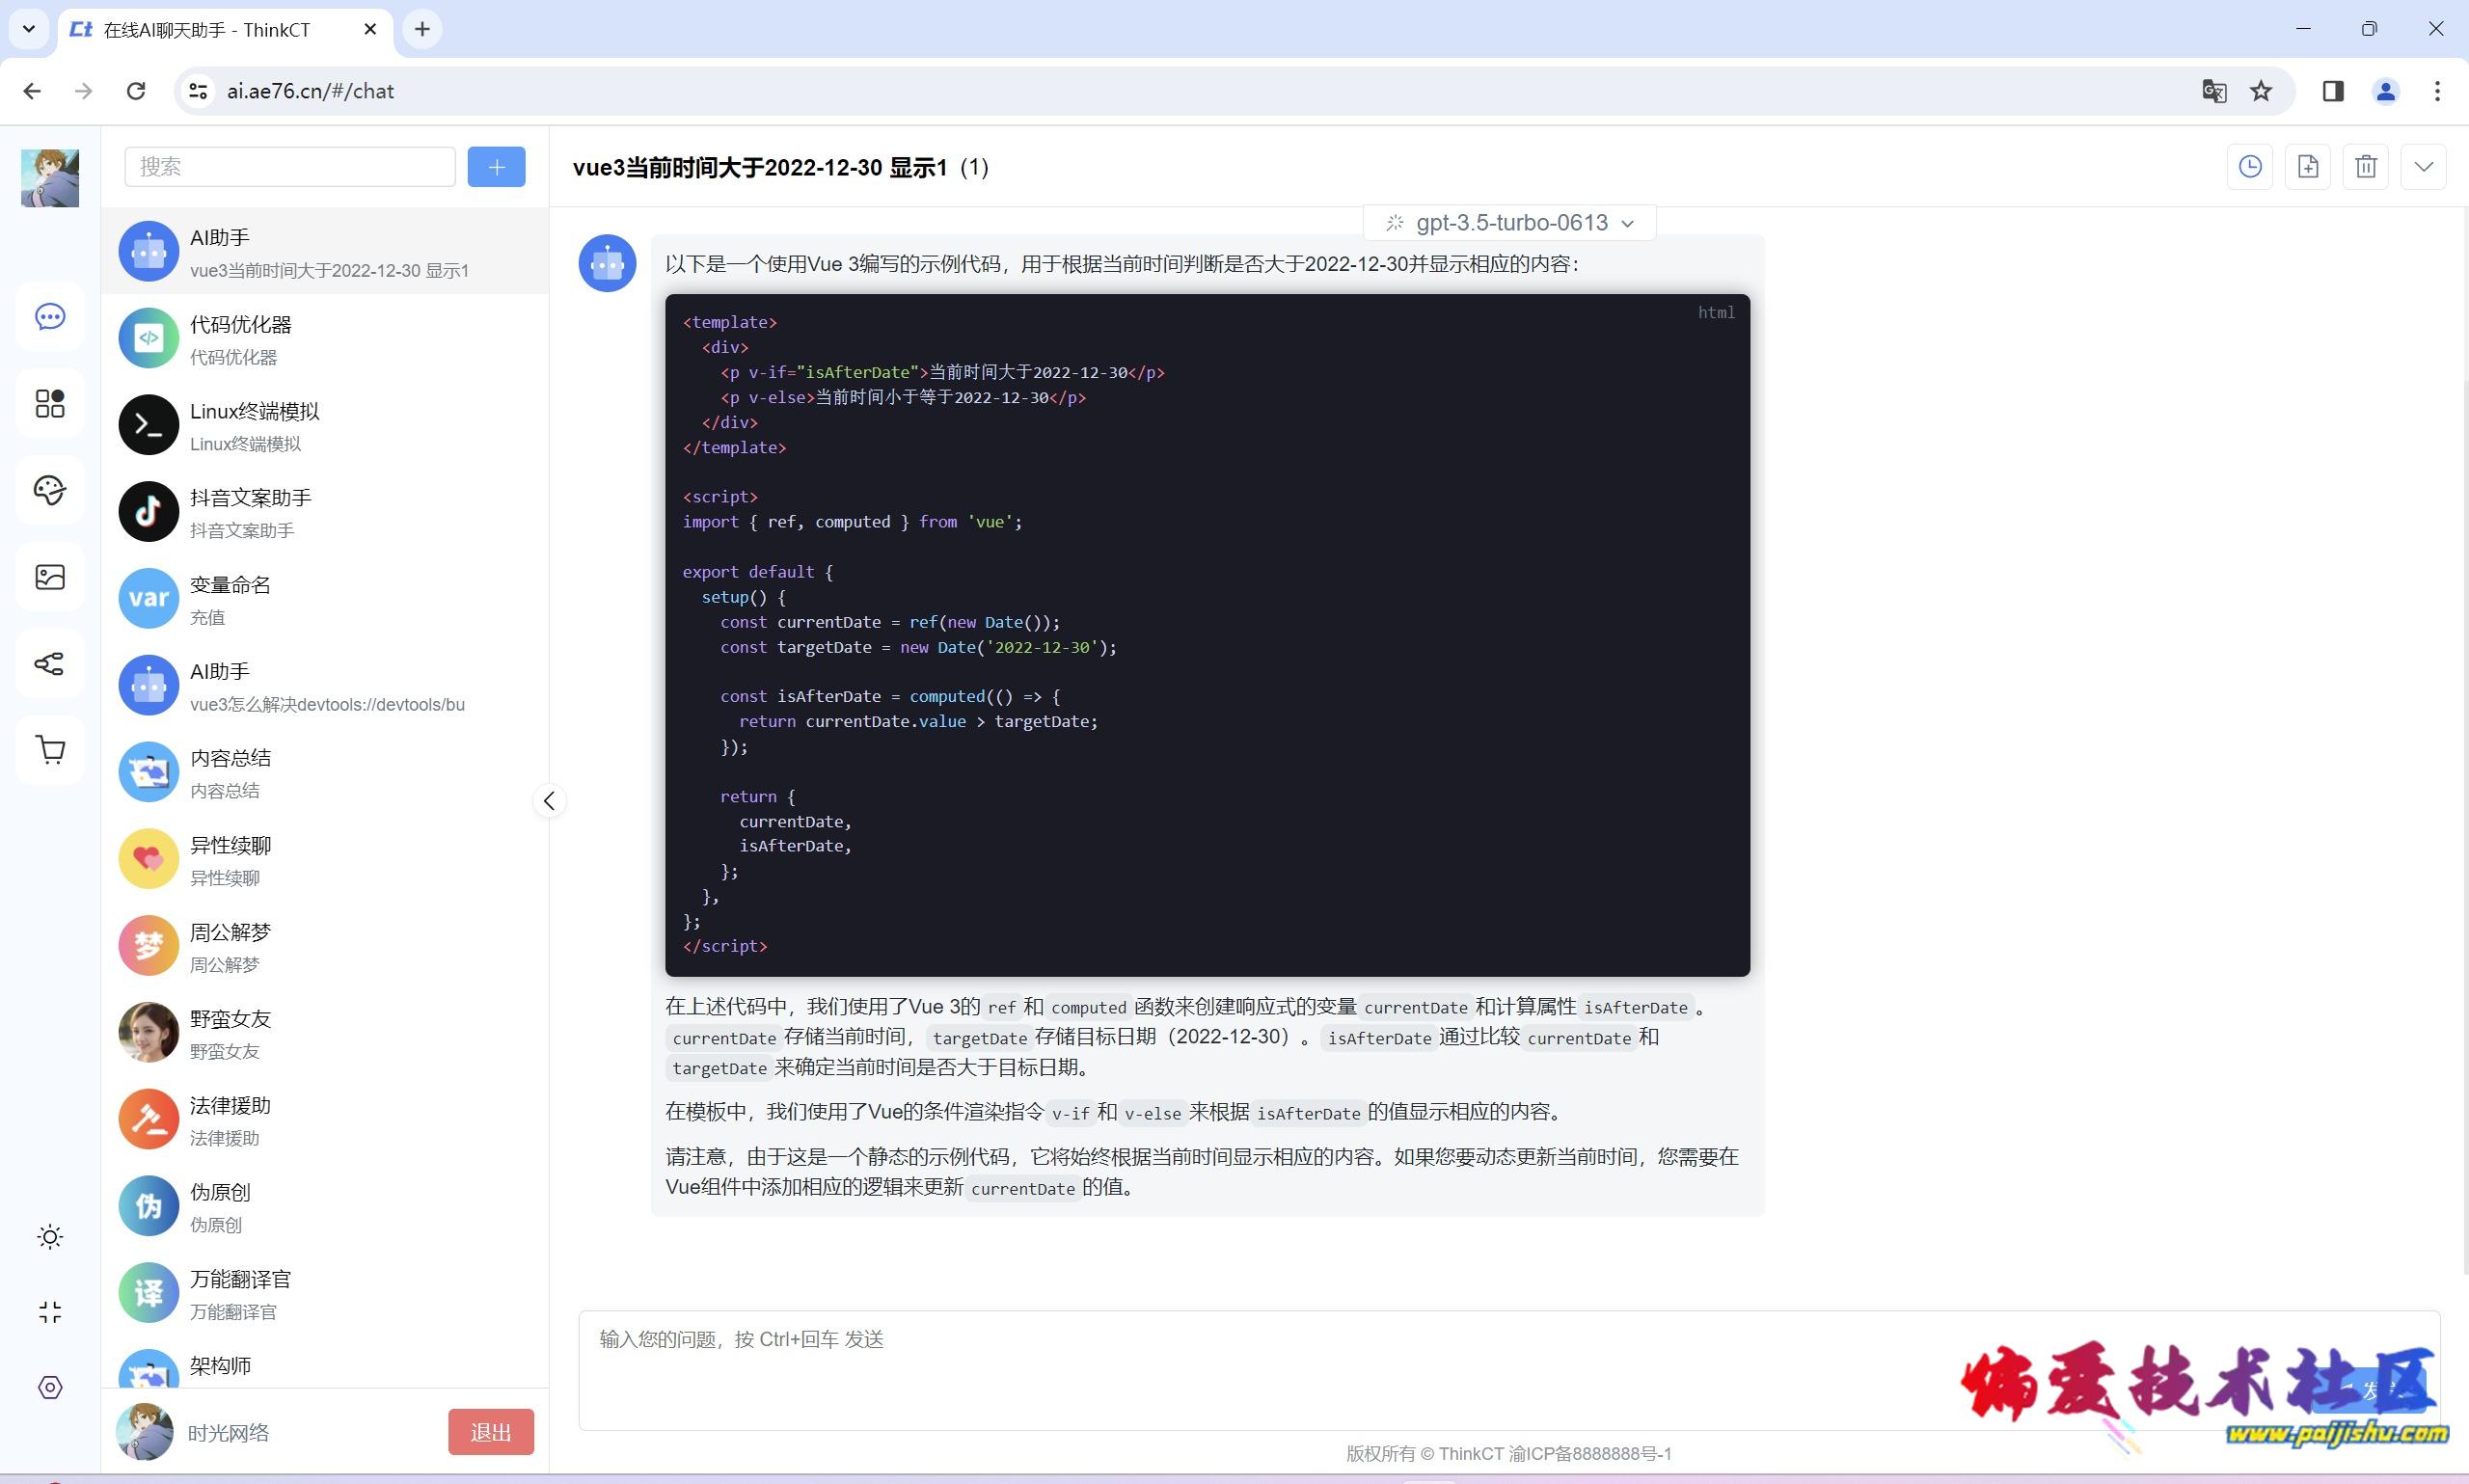This screenshot has height=1484, width=2469.
Task: Select the 伪原创 assistant
Action: coord(325,1207)
